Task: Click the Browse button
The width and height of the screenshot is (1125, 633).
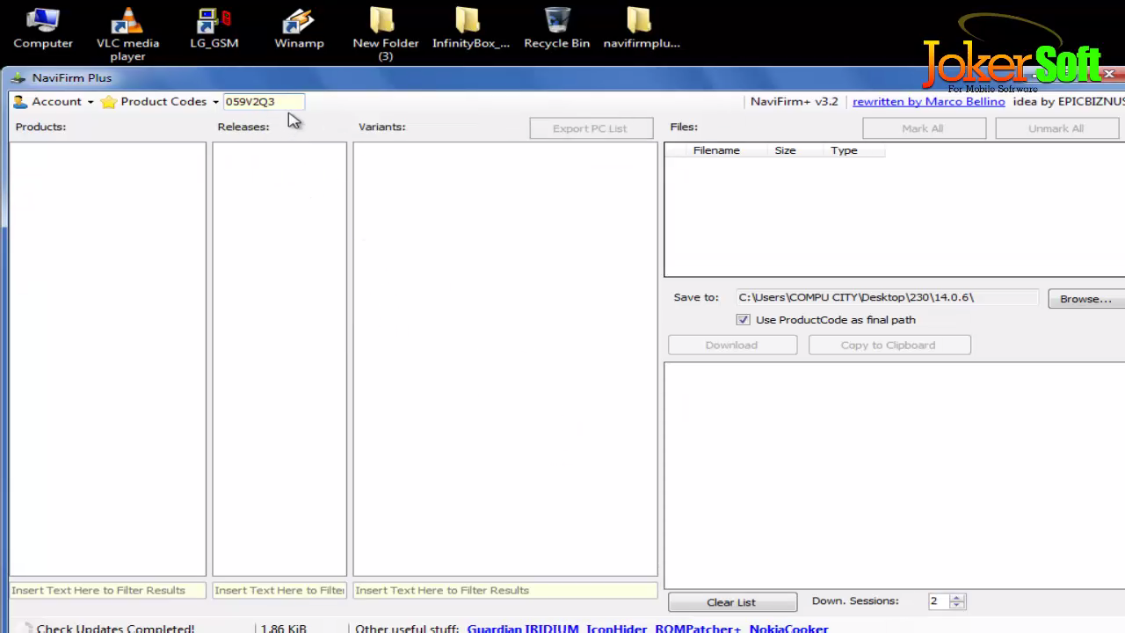Action: tap(1086, 299)
